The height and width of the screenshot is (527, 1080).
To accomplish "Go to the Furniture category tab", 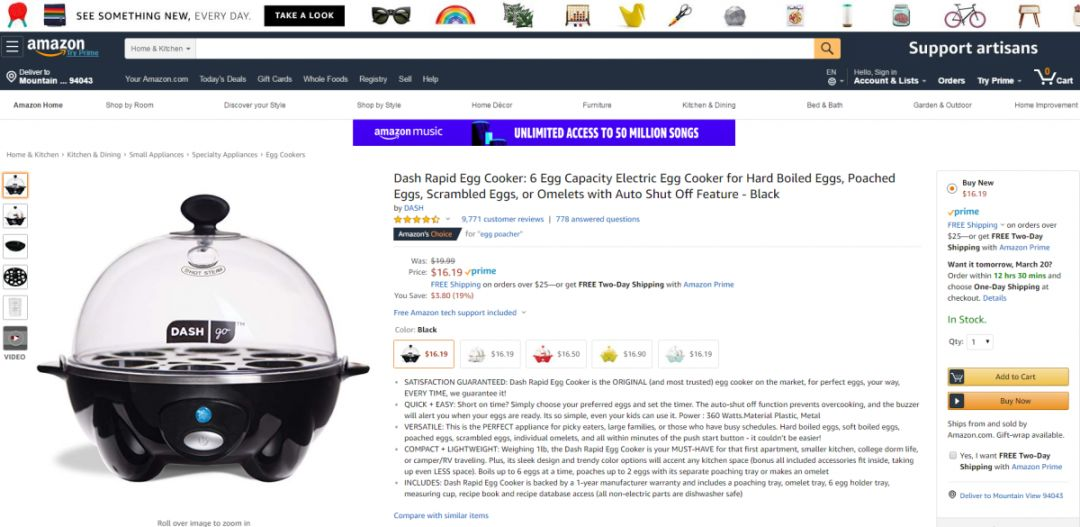I will pyautogui.click(x=596, y=105).
